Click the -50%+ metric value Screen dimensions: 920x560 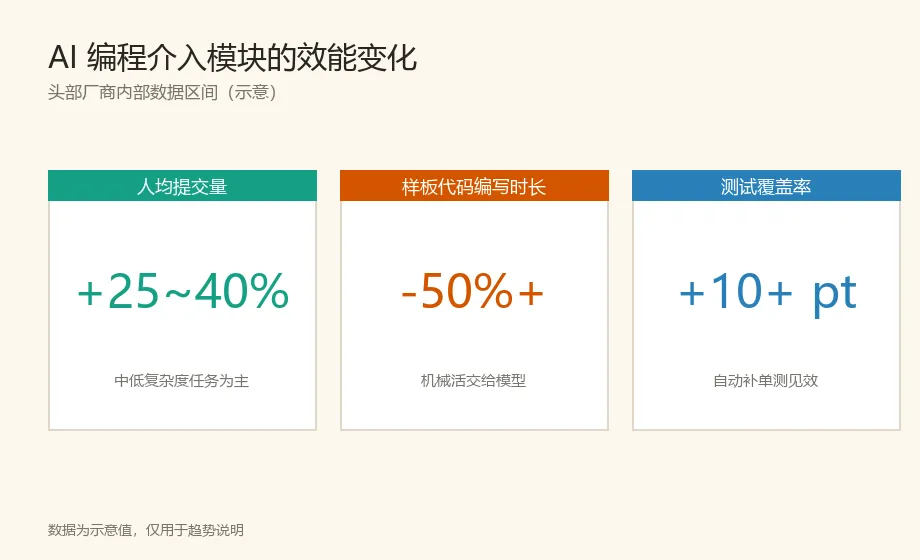pos(473,291)
